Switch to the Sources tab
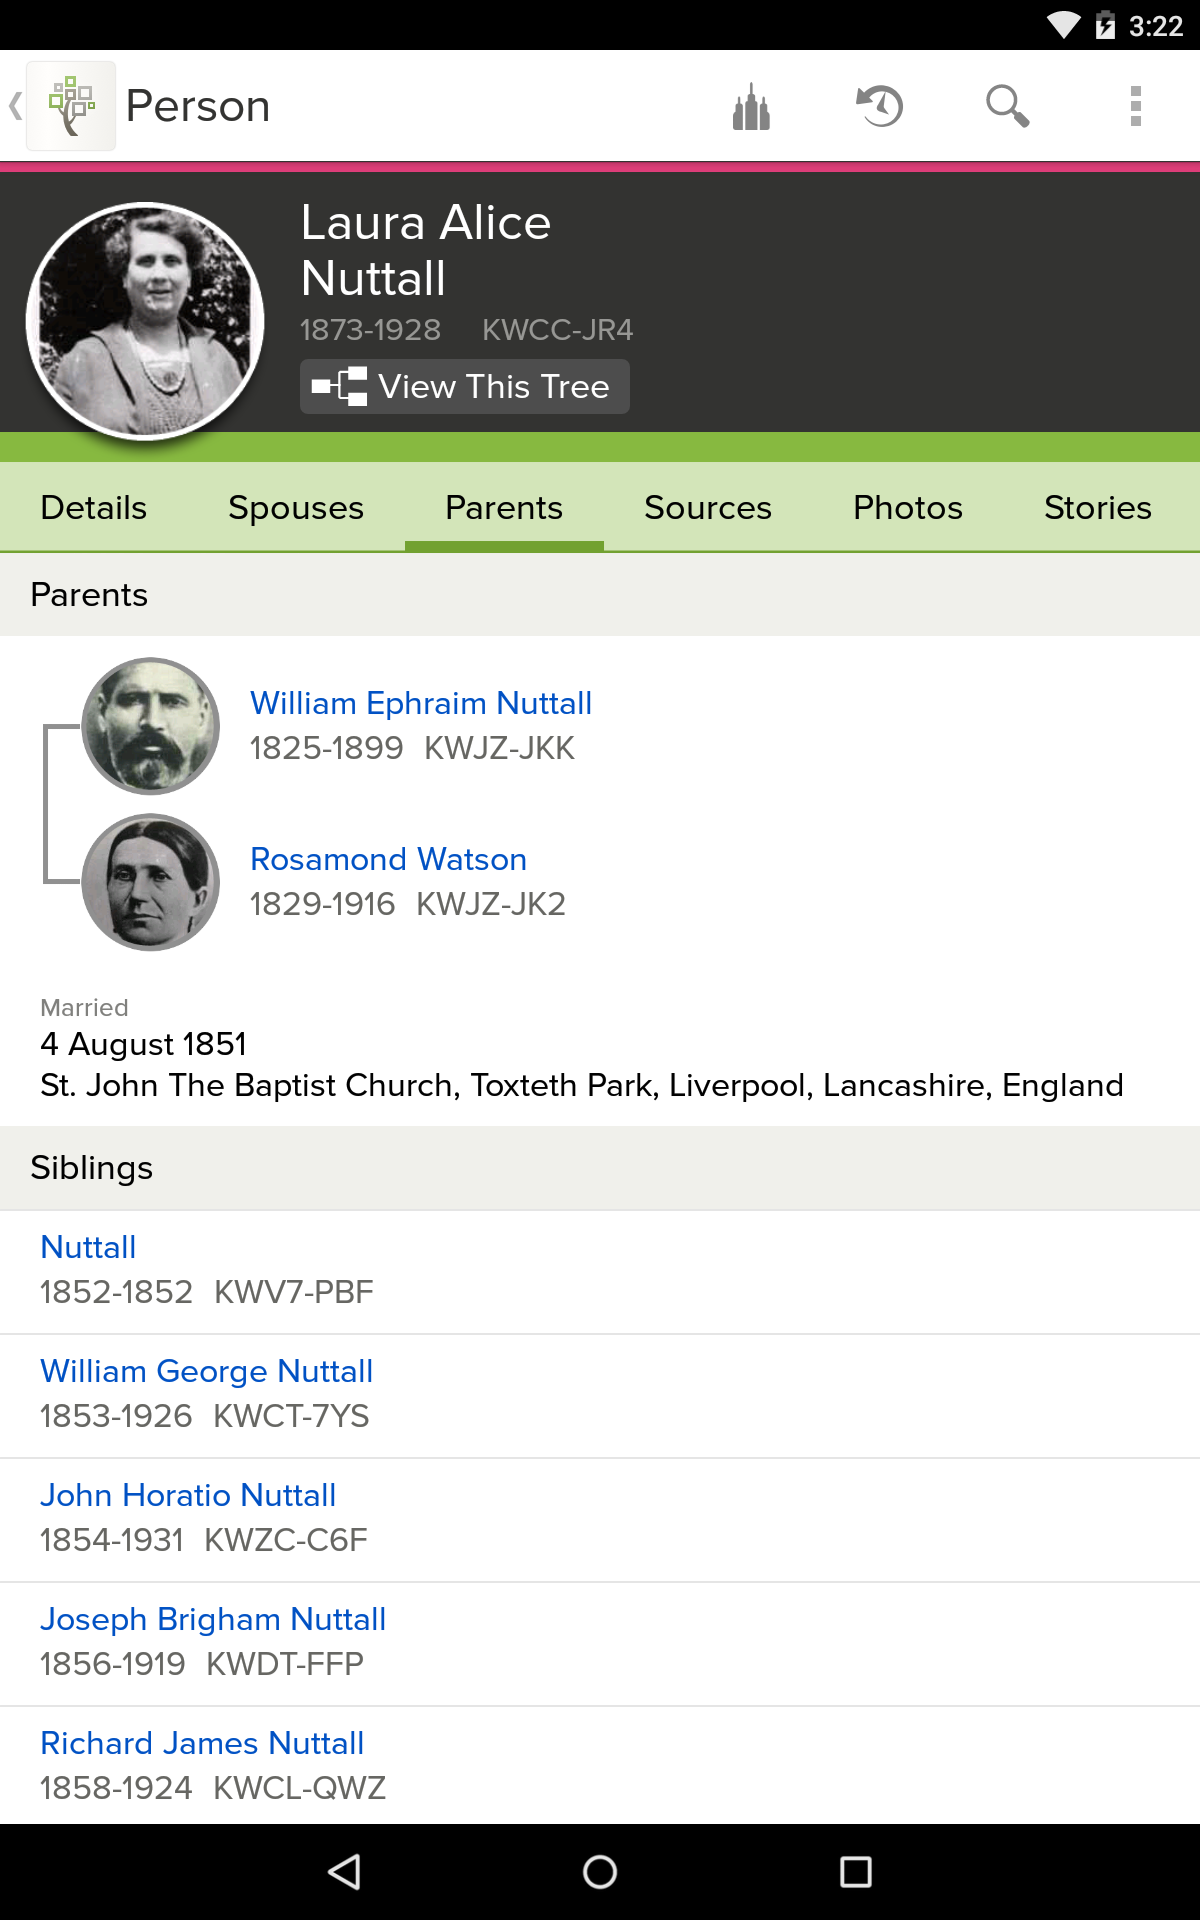Image resolution: width=1200 pixels, height=1920 pixels. point(708,507)
